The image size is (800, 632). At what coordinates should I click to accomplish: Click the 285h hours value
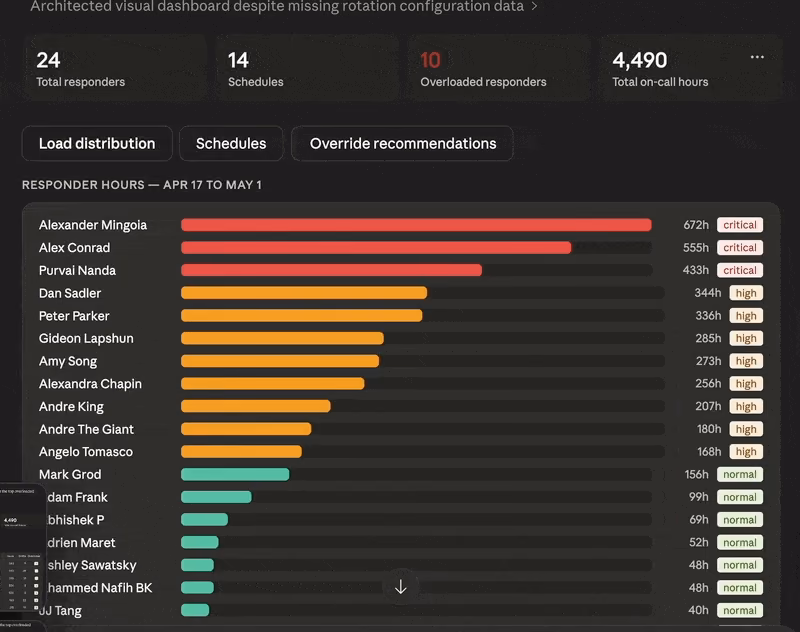[708, 338]
